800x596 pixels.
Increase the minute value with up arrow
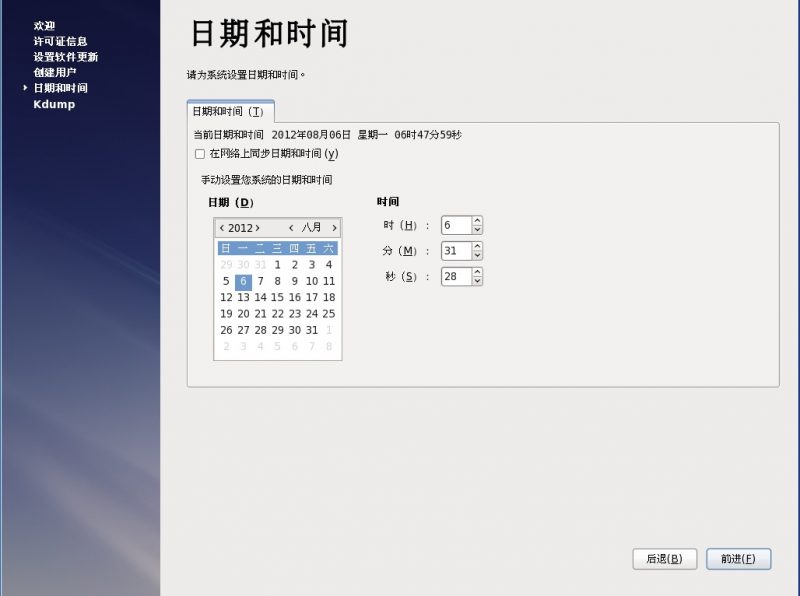click(x=477, y=246)
